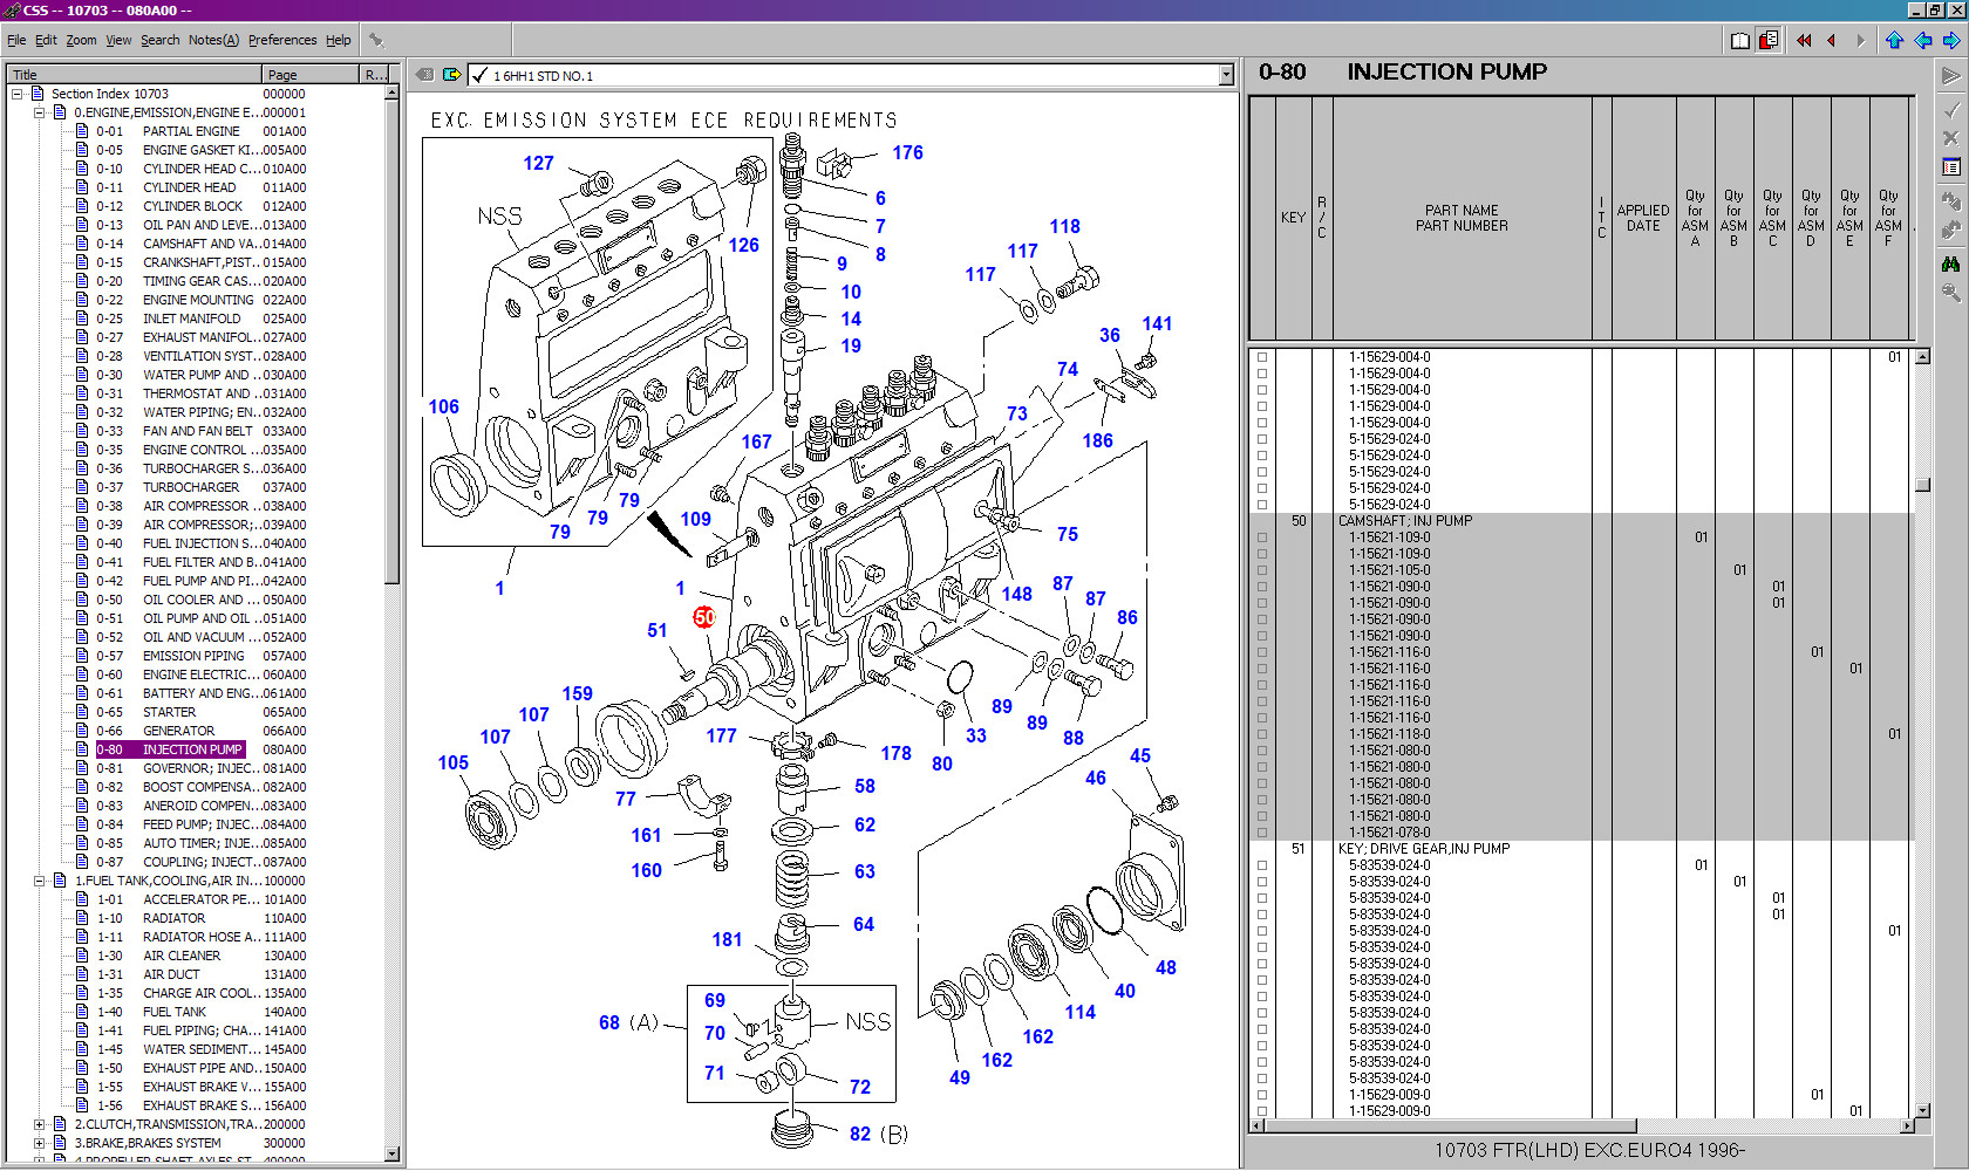Click the blue left arrow navigation icon
1969x1171 pixels.
(1923, 40)
